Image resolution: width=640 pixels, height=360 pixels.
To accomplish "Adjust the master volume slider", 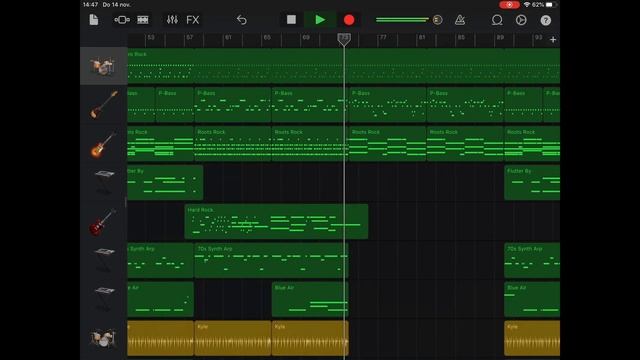I will 409,20.
